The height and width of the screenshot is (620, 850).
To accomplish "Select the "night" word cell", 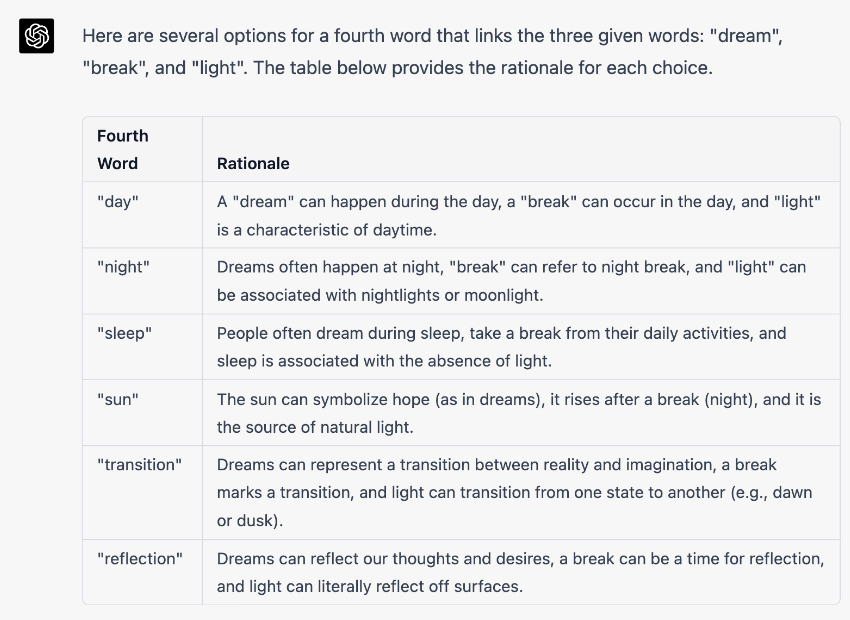I will [124, 268].
